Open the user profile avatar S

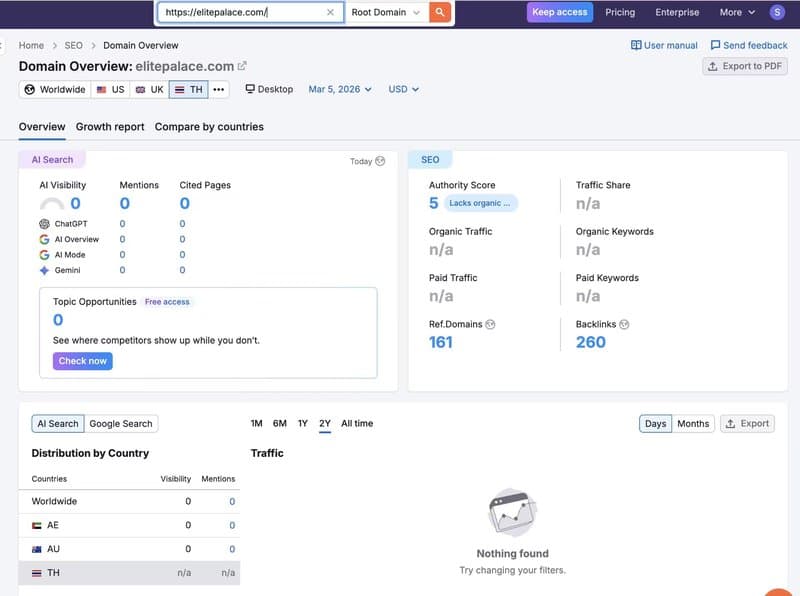777,12
